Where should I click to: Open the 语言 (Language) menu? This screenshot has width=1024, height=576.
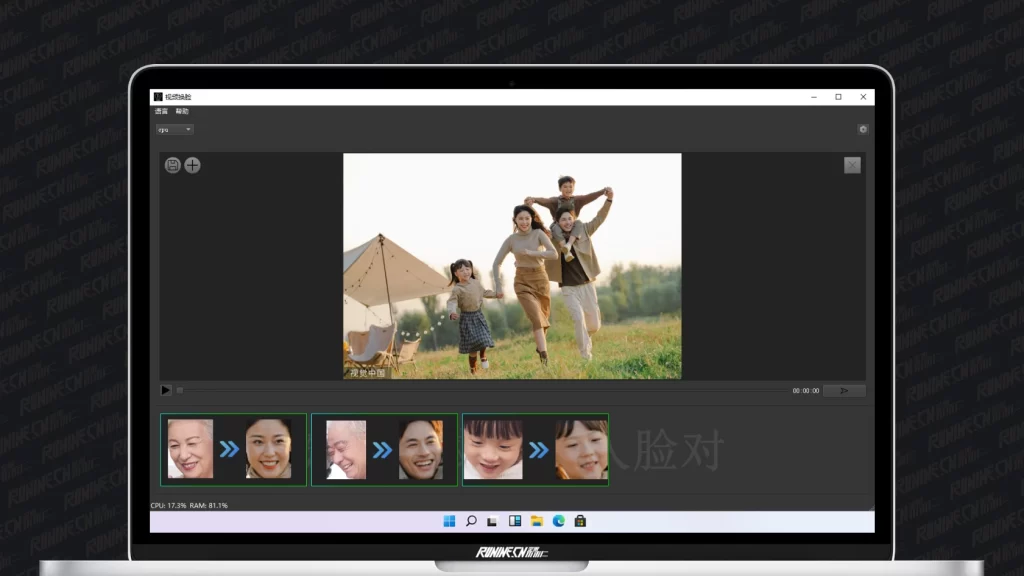(161, 111)
